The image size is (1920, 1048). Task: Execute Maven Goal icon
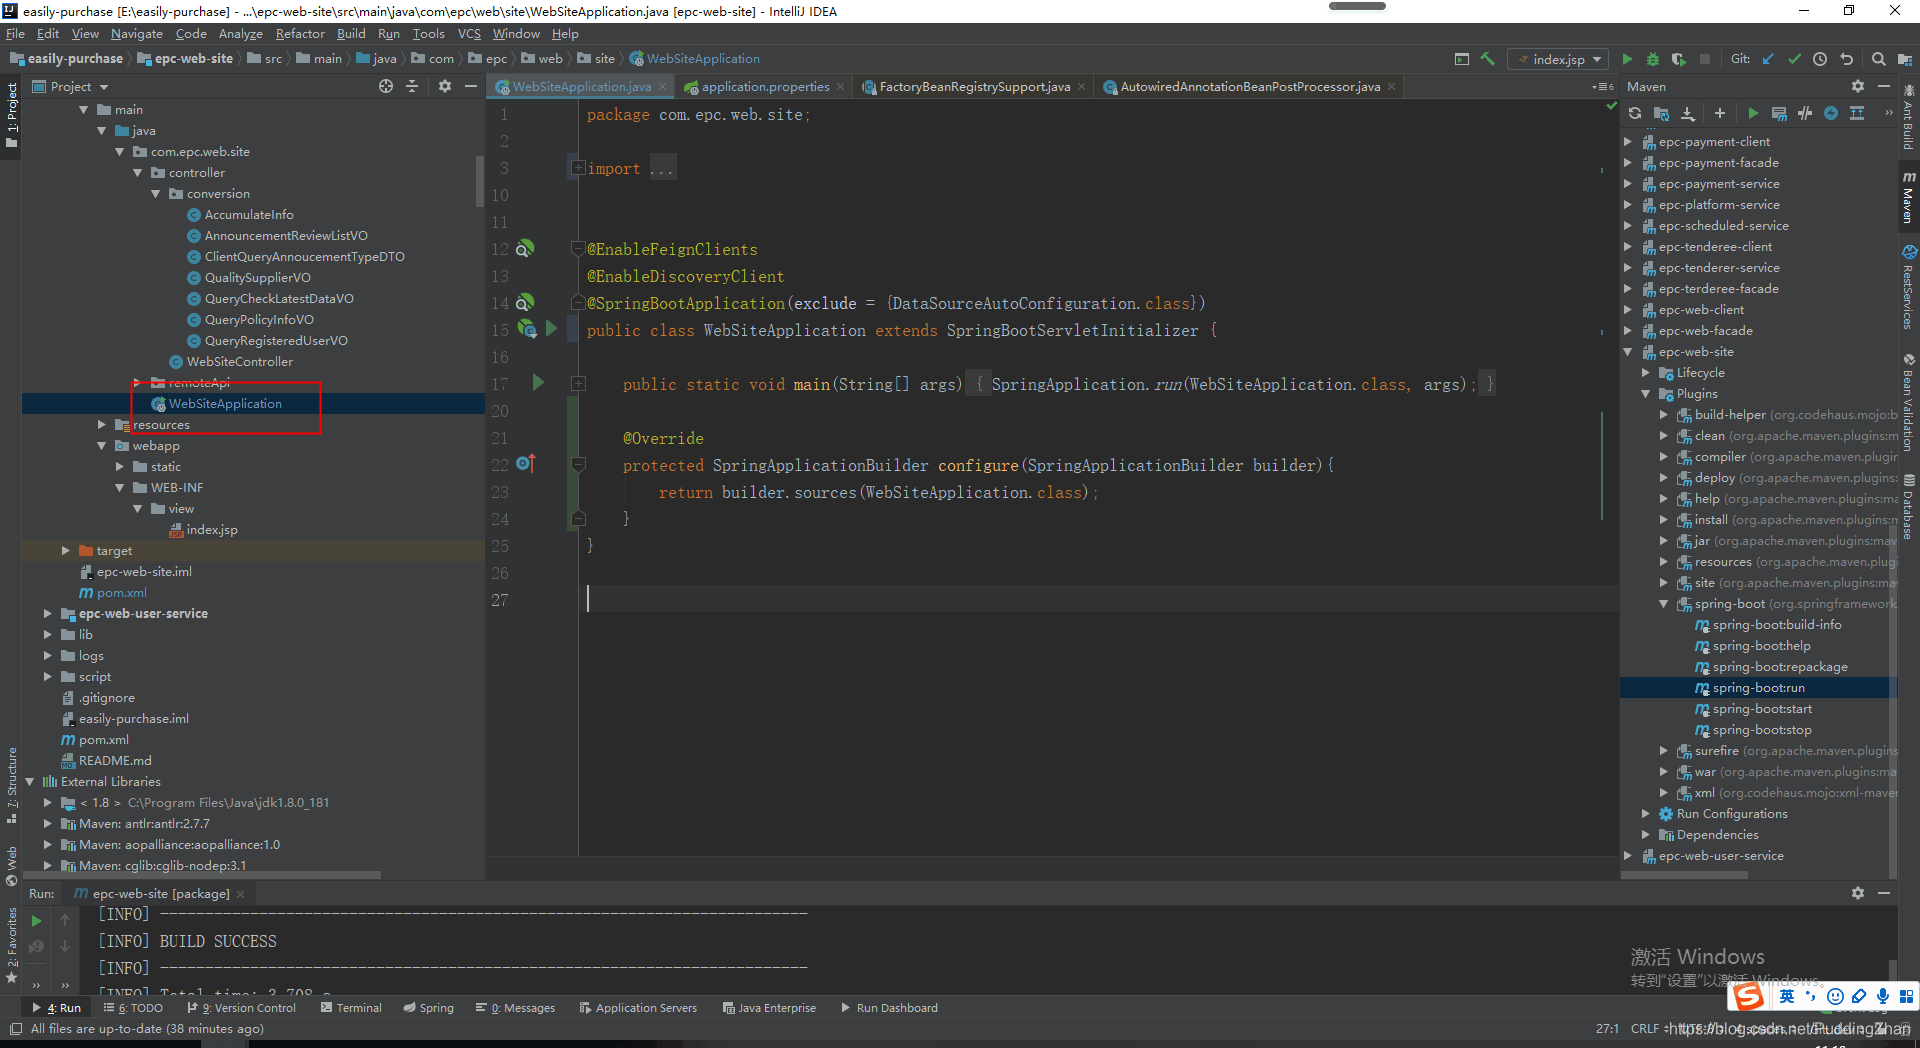pyautogui.click(x=1779, y=113)
